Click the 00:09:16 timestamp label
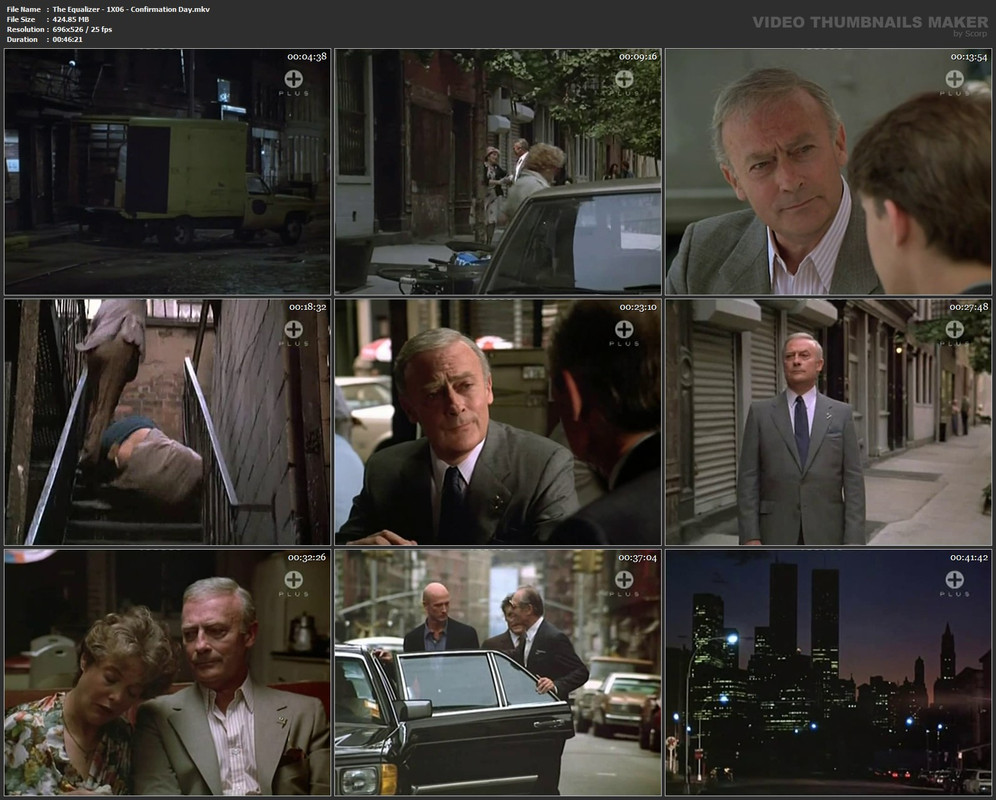This screenshot has width=996, height=800. pos(638,57)
